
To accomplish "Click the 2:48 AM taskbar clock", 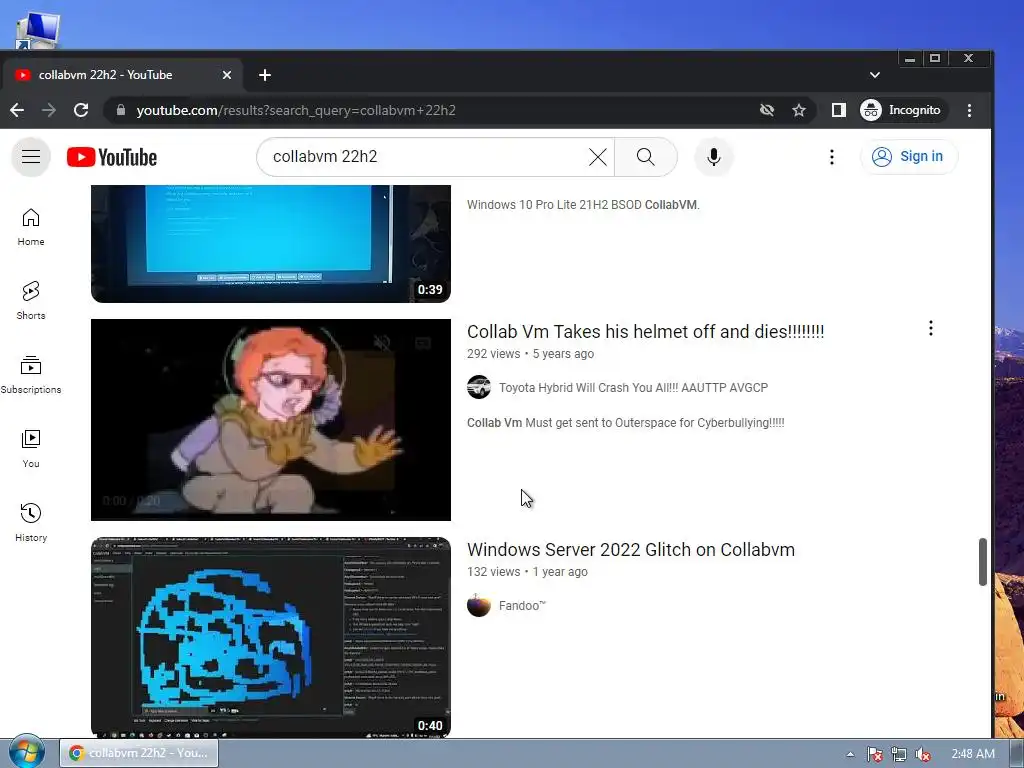I will tap(972, 754).
